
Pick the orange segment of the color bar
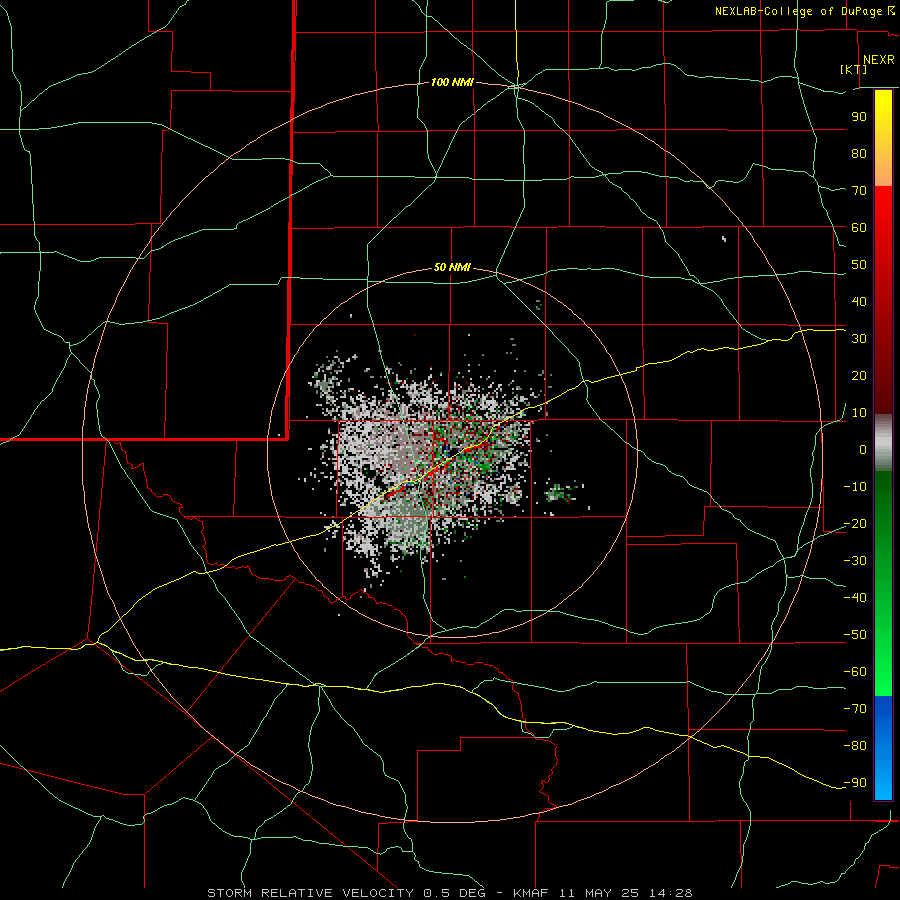pyautogui.click(x=883, y=169)
